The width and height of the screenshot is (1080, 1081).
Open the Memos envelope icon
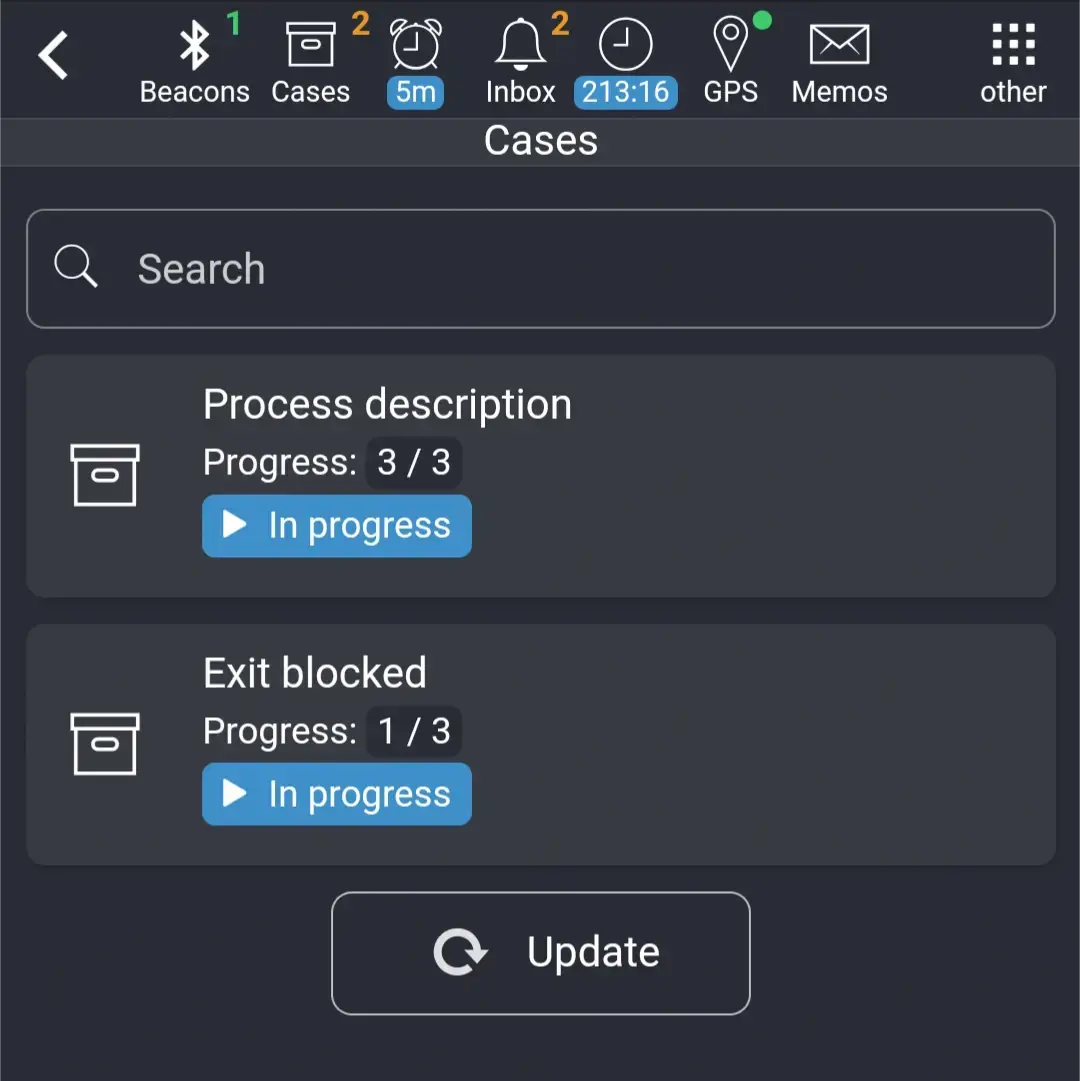pos(838,42)
